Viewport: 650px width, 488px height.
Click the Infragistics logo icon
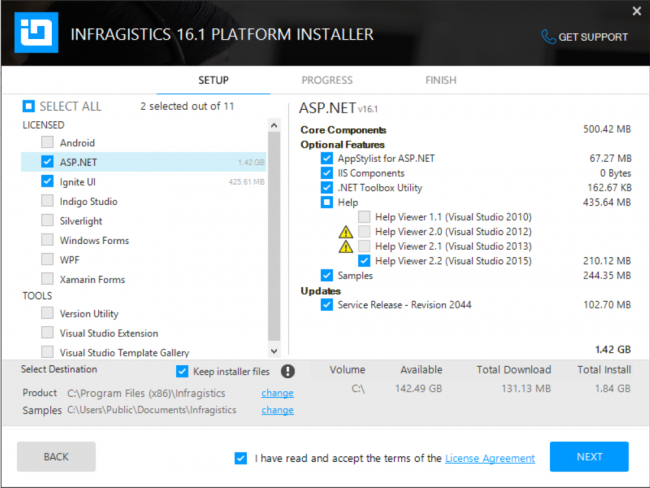click(36, 33)
